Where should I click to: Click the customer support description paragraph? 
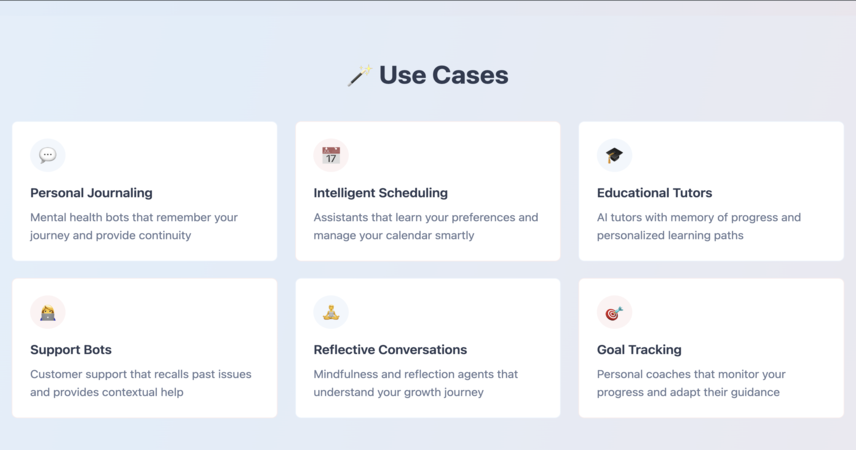coord(141,383)
